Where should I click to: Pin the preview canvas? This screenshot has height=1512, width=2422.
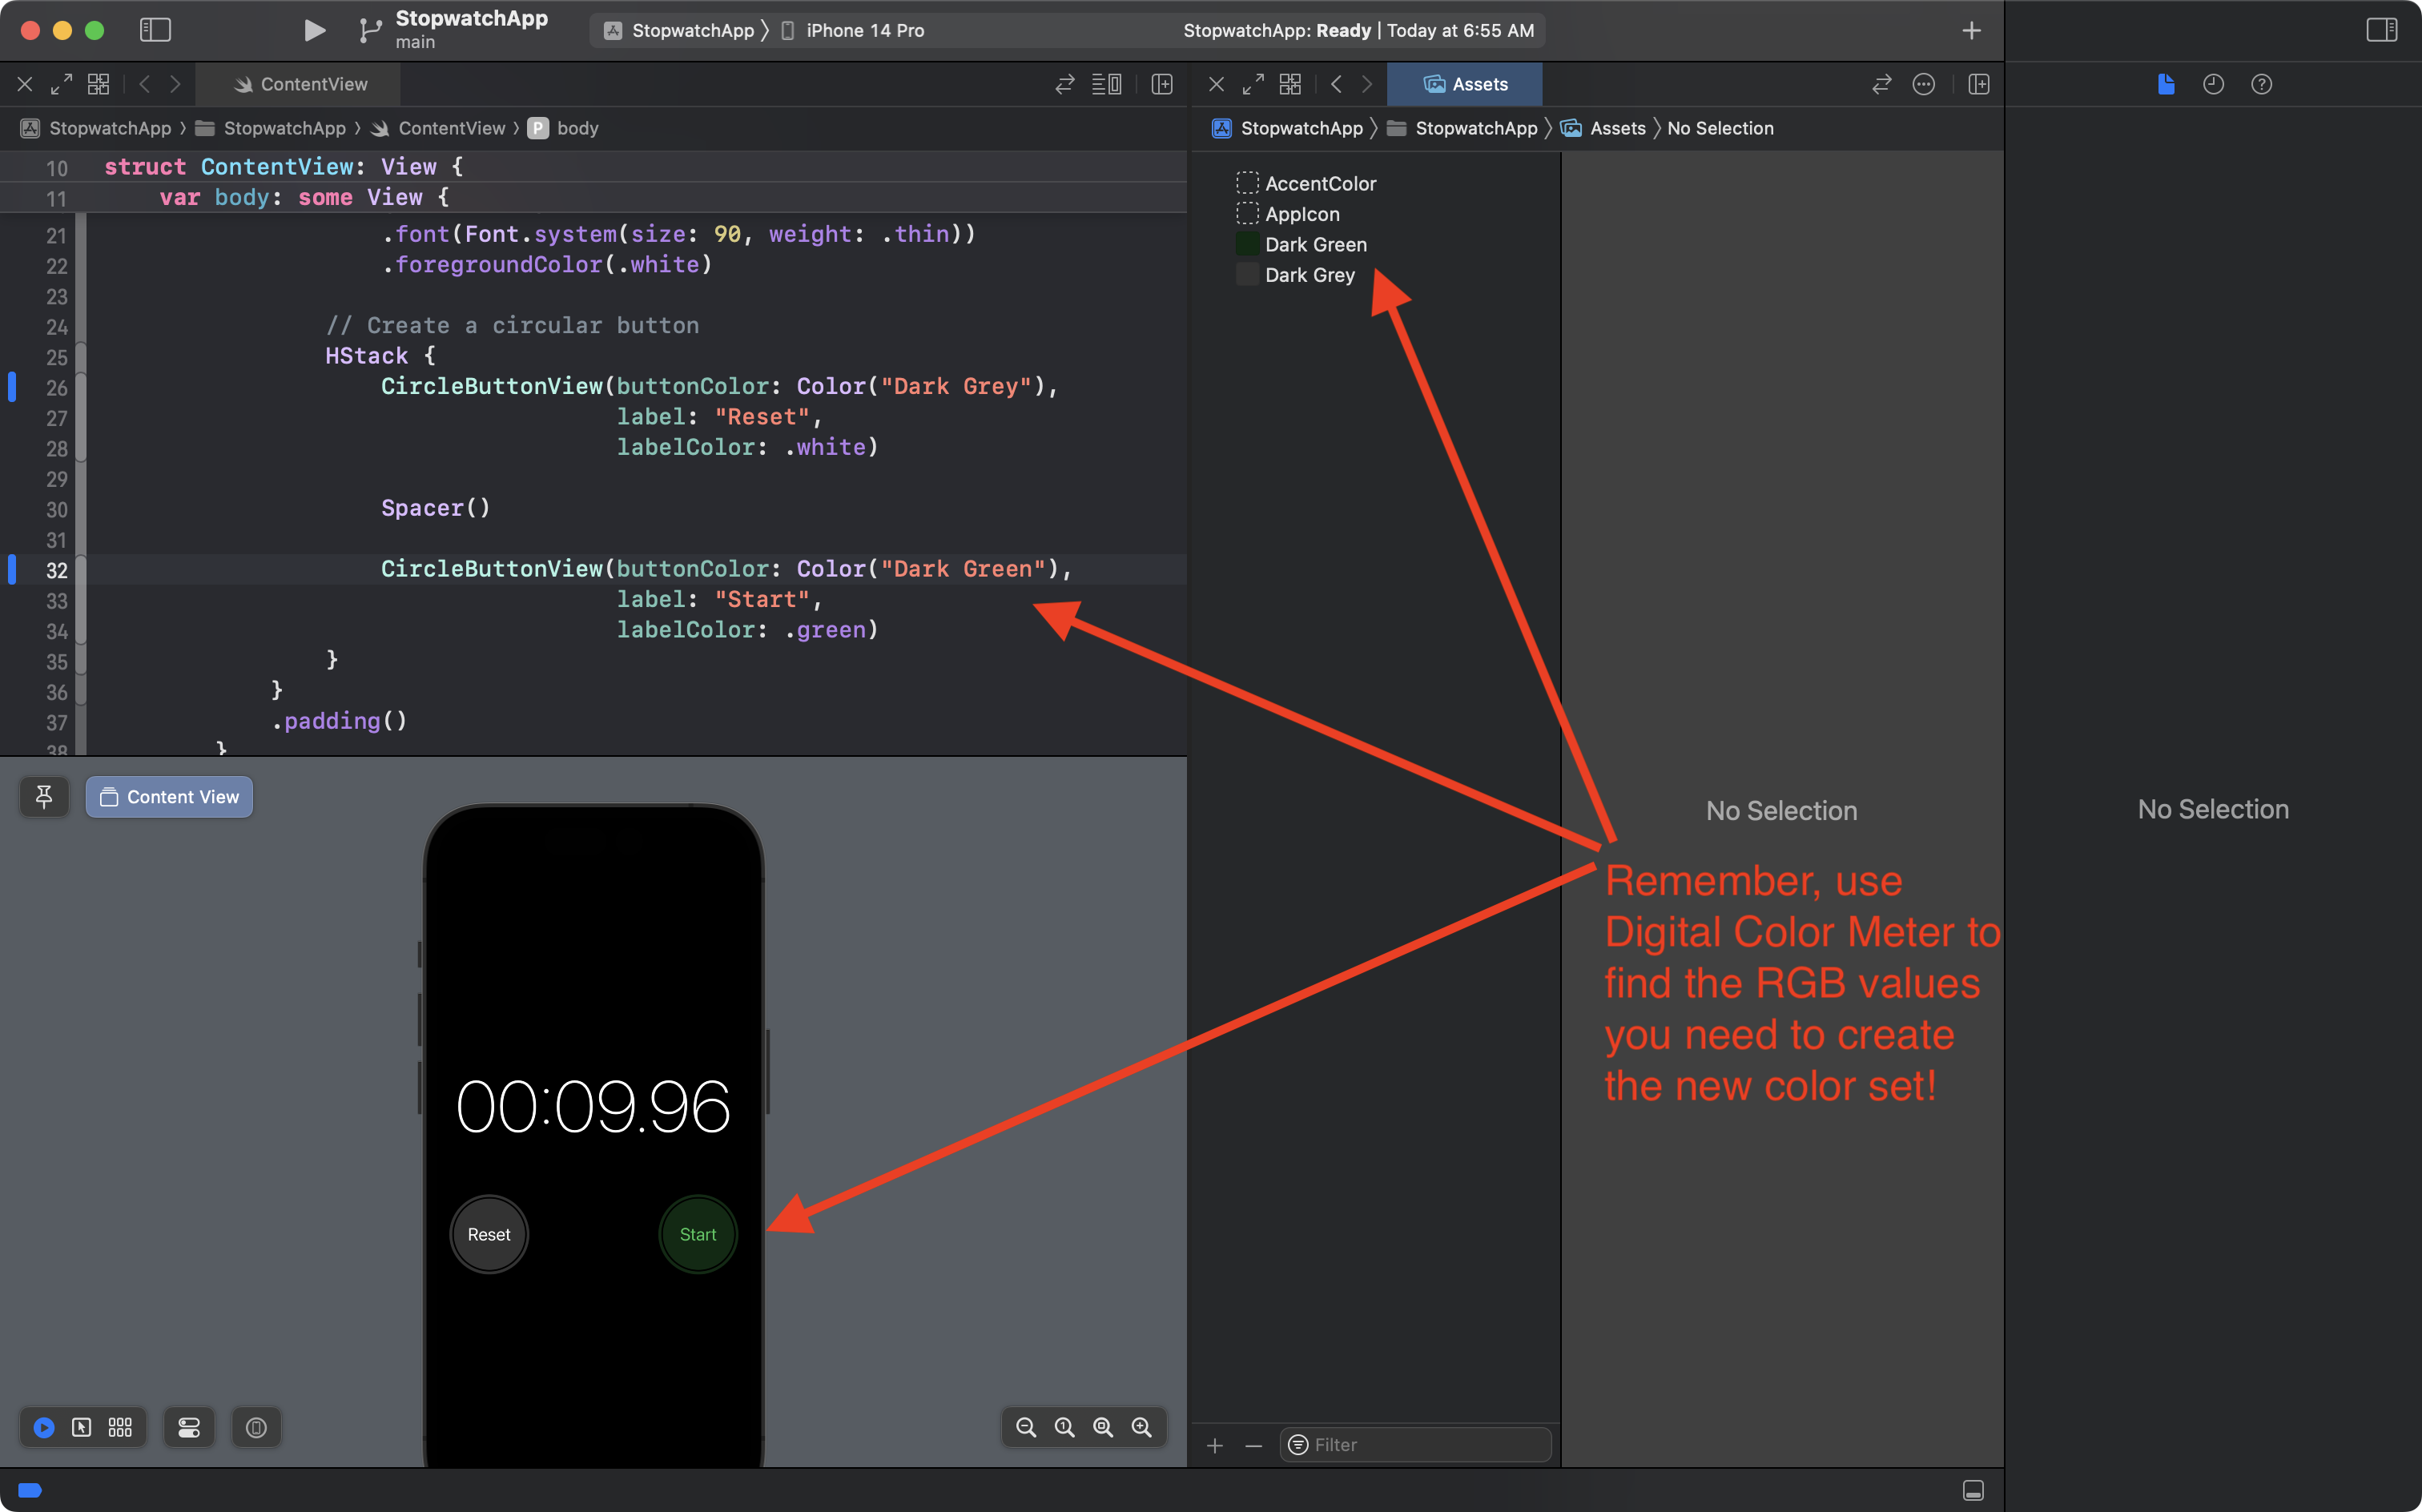(x=44, y=797)
